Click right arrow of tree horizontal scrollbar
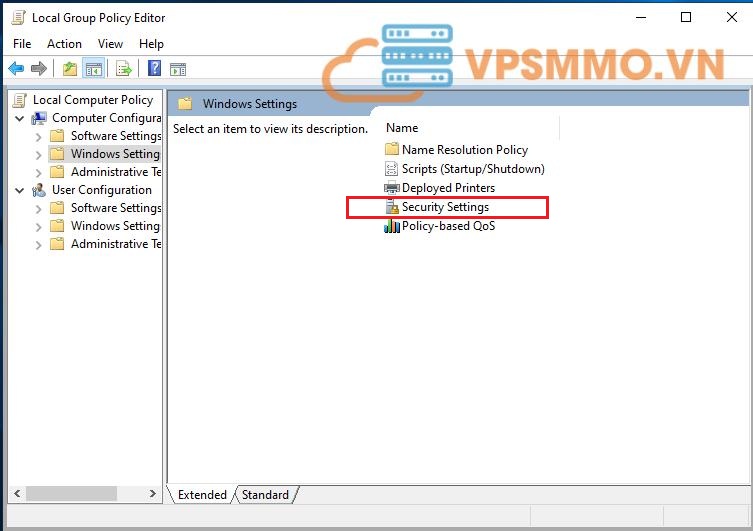This screenshot has width=753, height=531. (x=153, y=494)
